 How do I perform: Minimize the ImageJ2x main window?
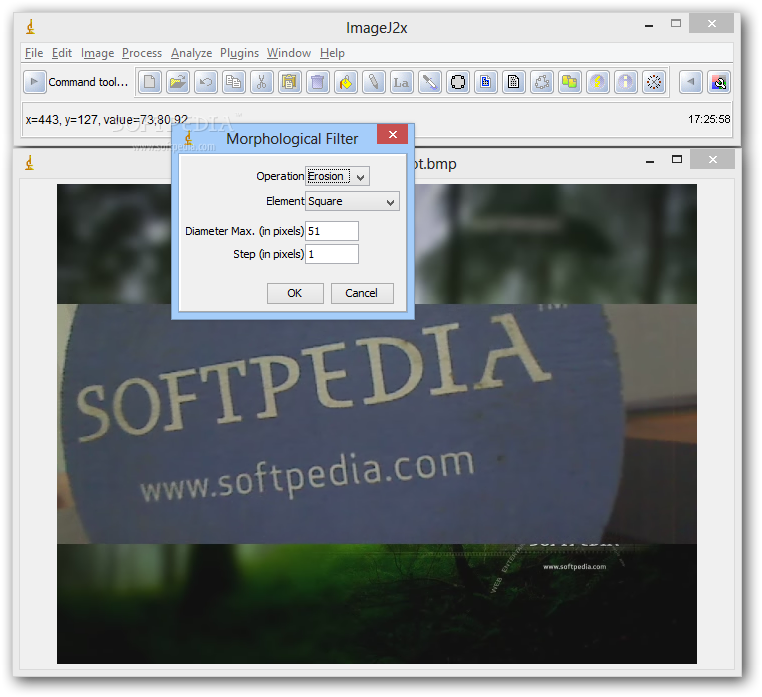tap(649, 25)
